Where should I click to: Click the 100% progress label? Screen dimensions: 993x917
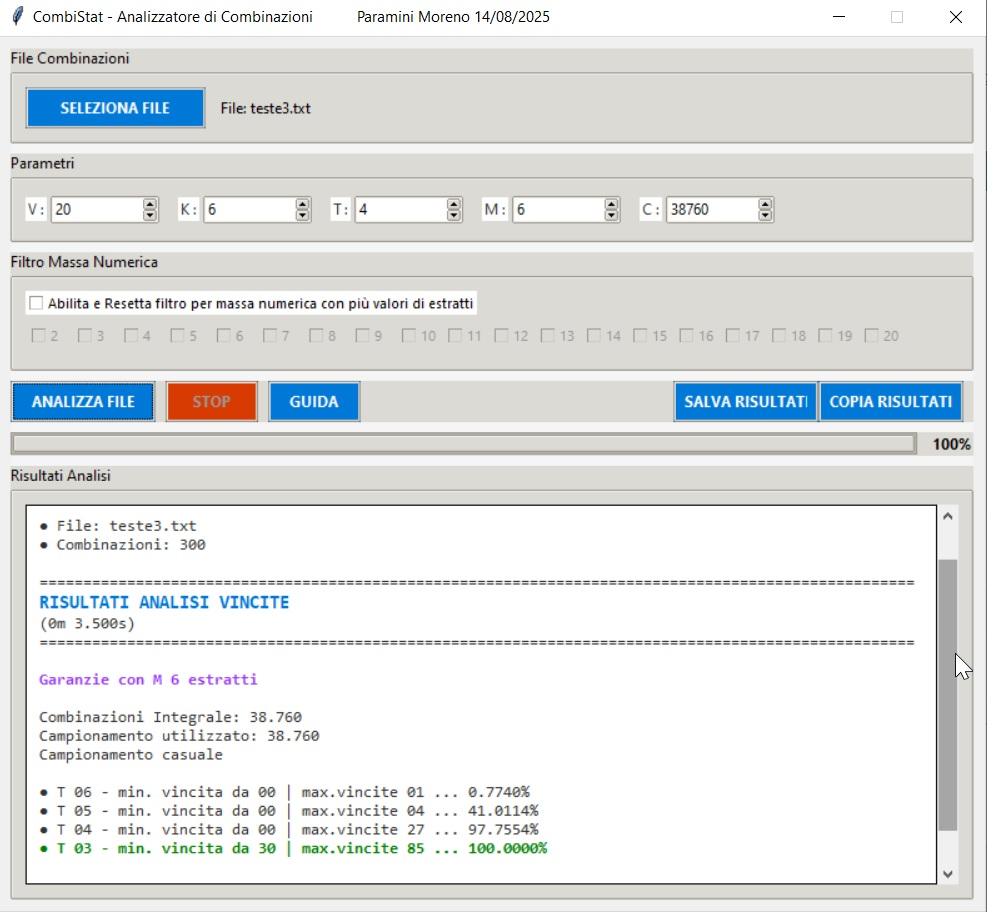tap(951, 445)
